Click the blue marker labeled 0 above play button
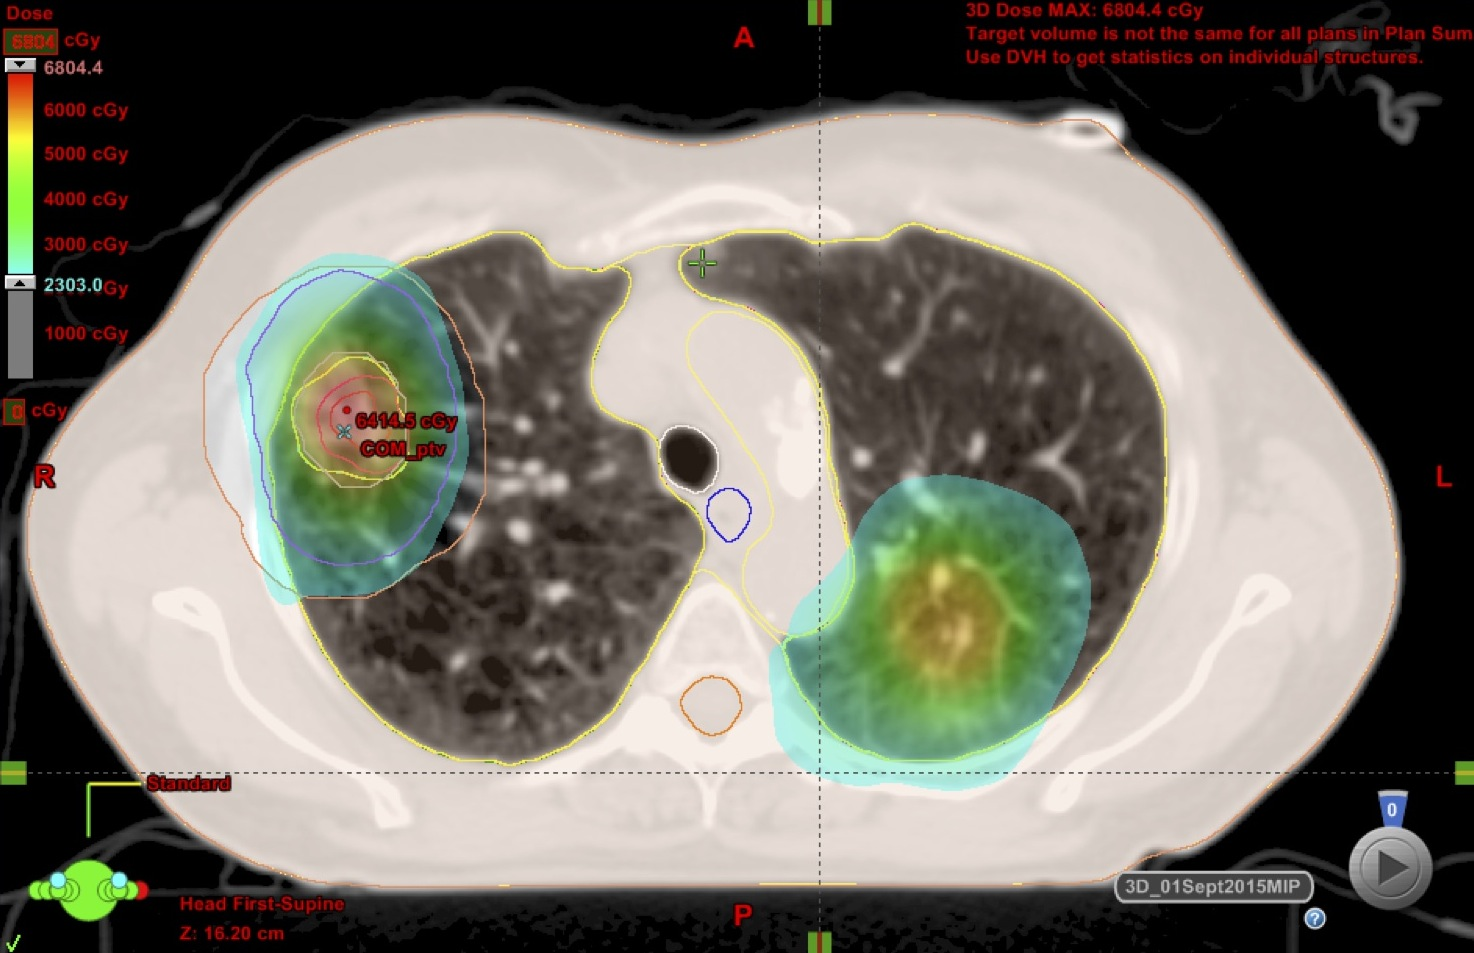Screen dimensions: 1474x953 [1392, 809]
